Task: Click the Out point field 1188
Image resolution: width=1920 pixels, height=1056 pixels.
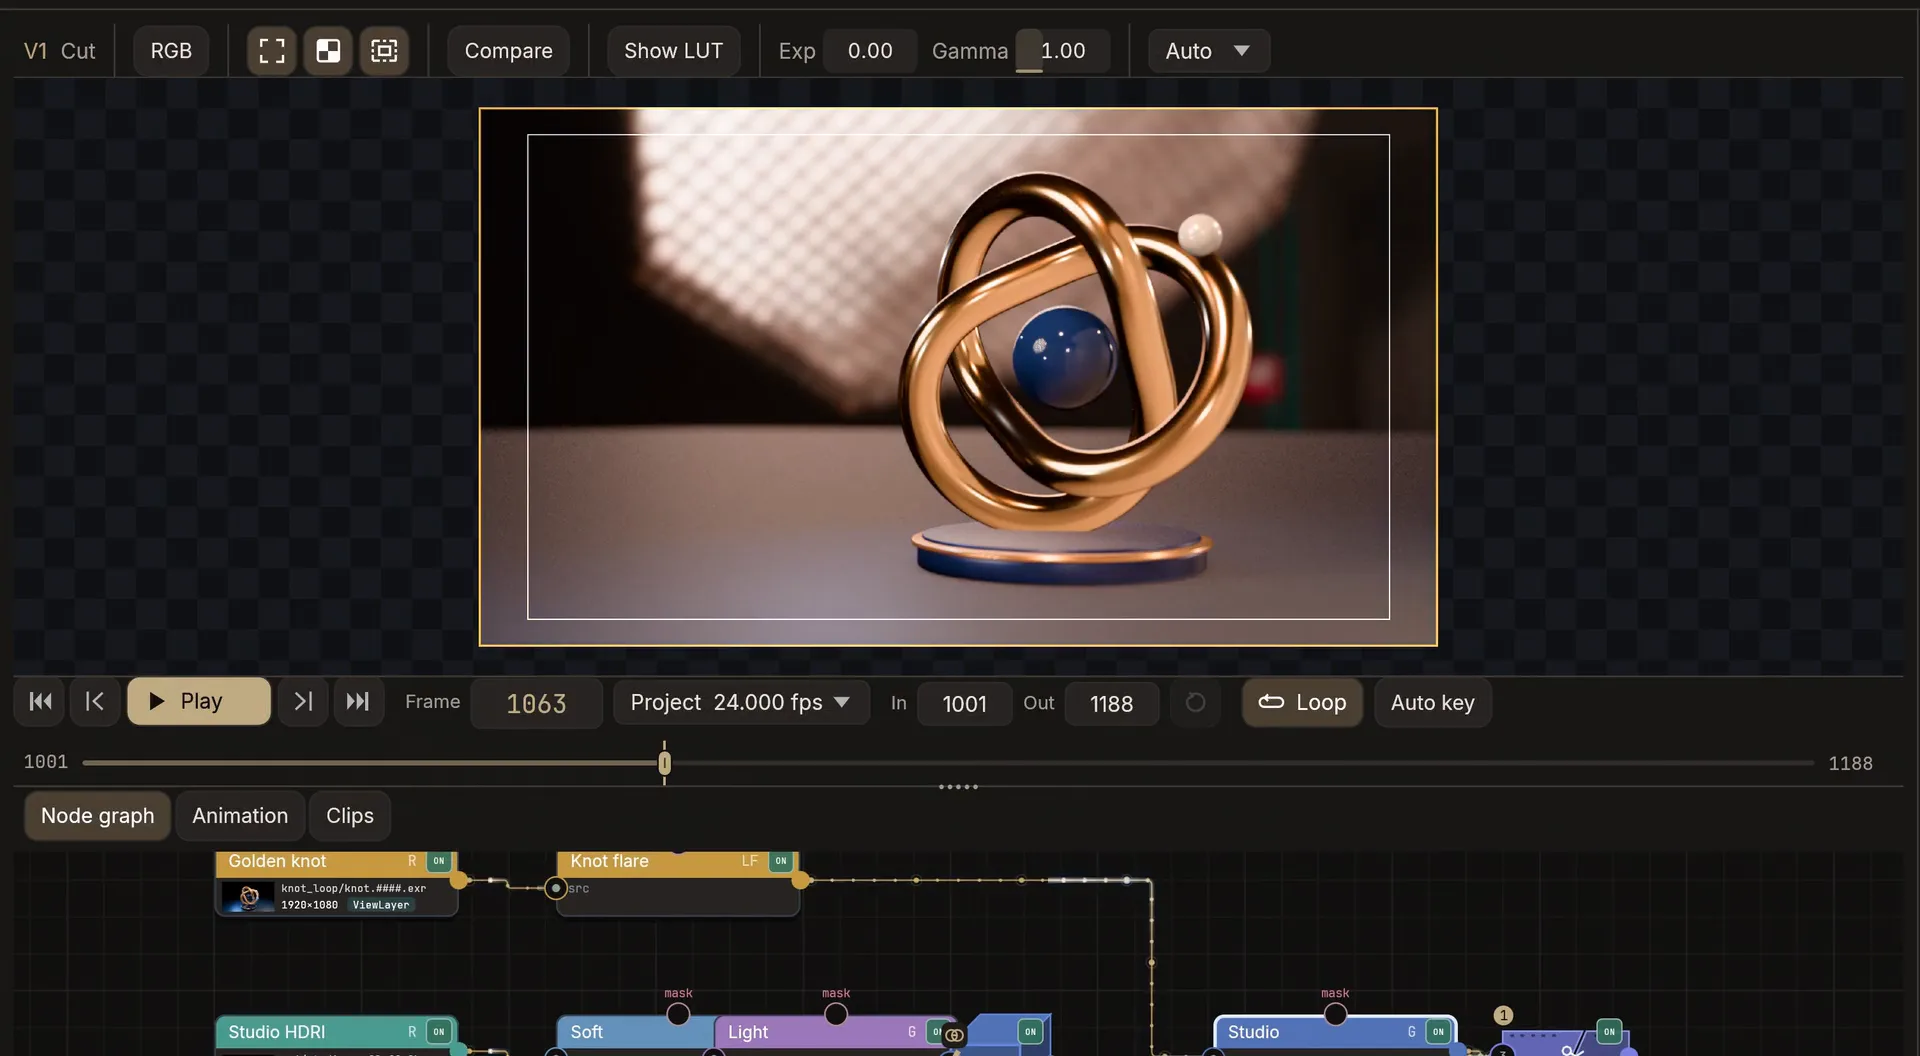Action: tap(1111, 704)
